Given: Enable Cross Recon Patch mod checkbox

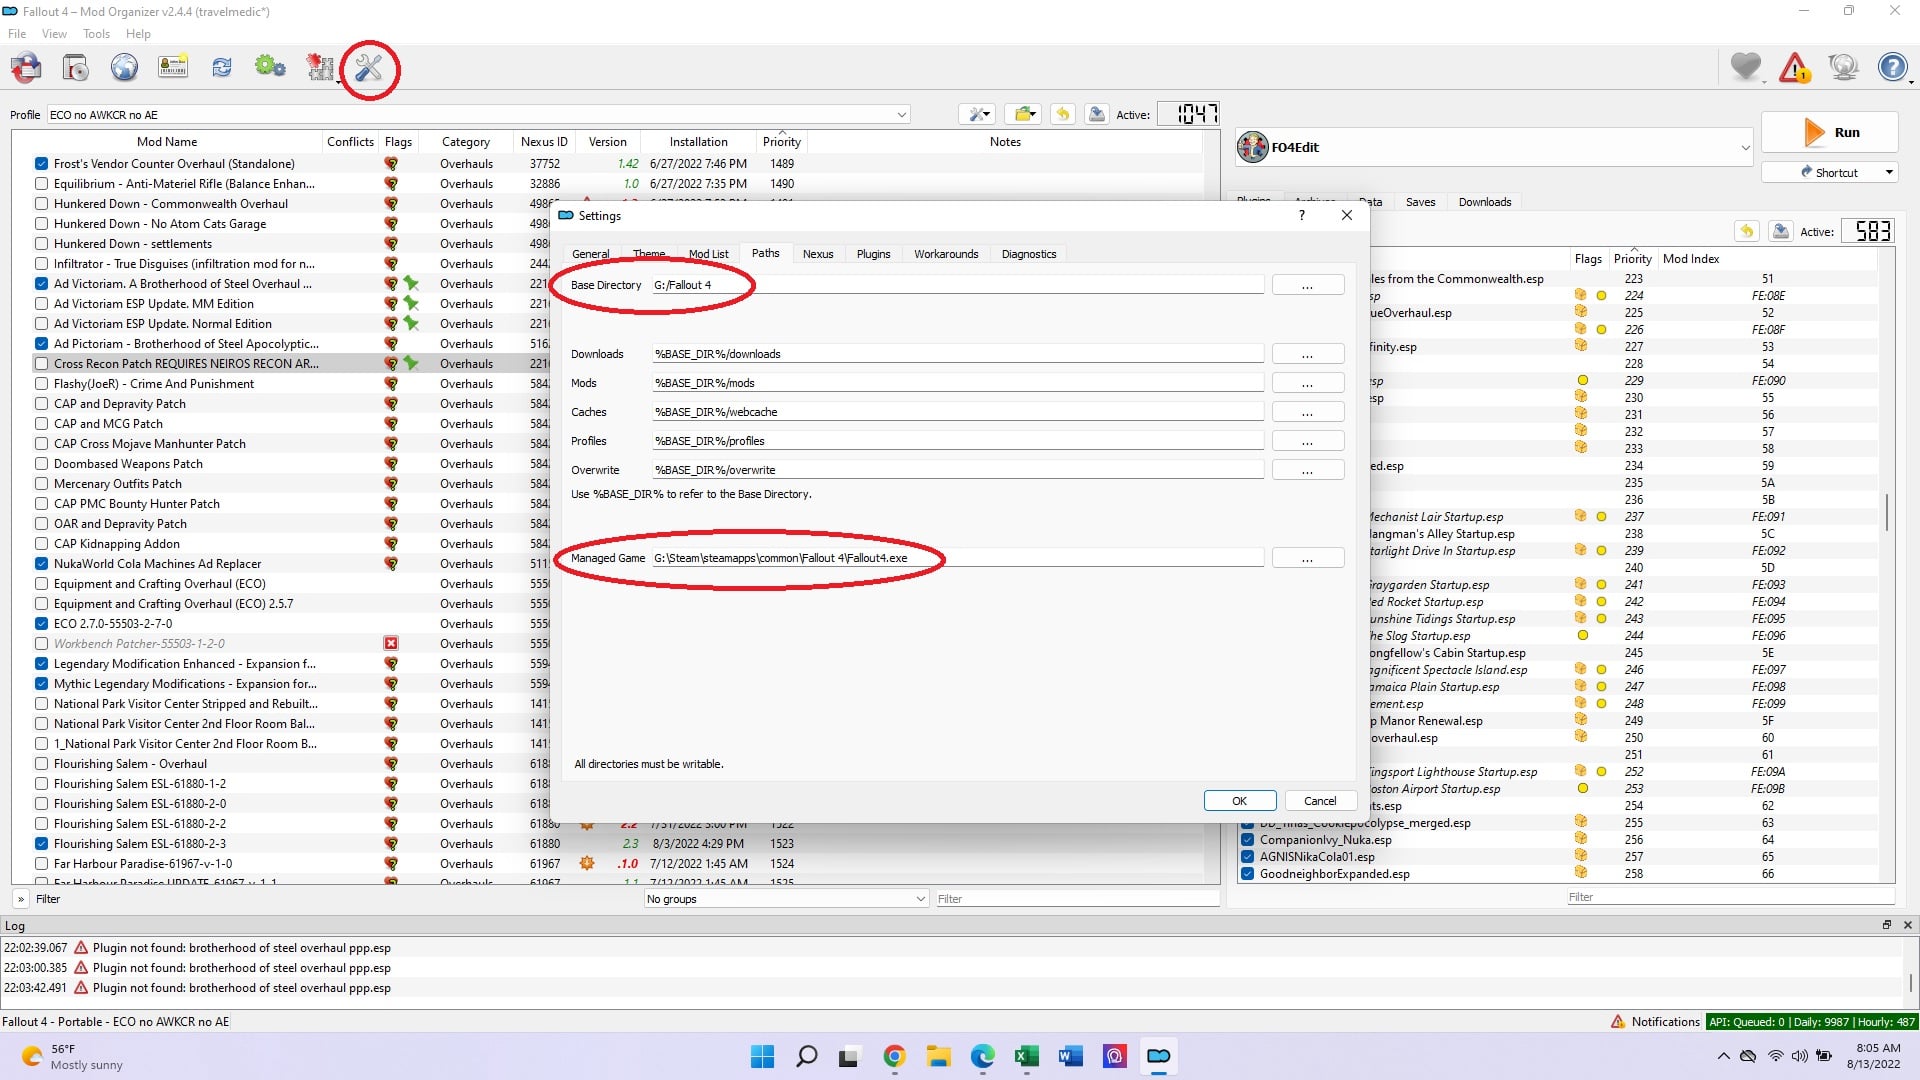Looking at the screenshot, I should (41, 364).
